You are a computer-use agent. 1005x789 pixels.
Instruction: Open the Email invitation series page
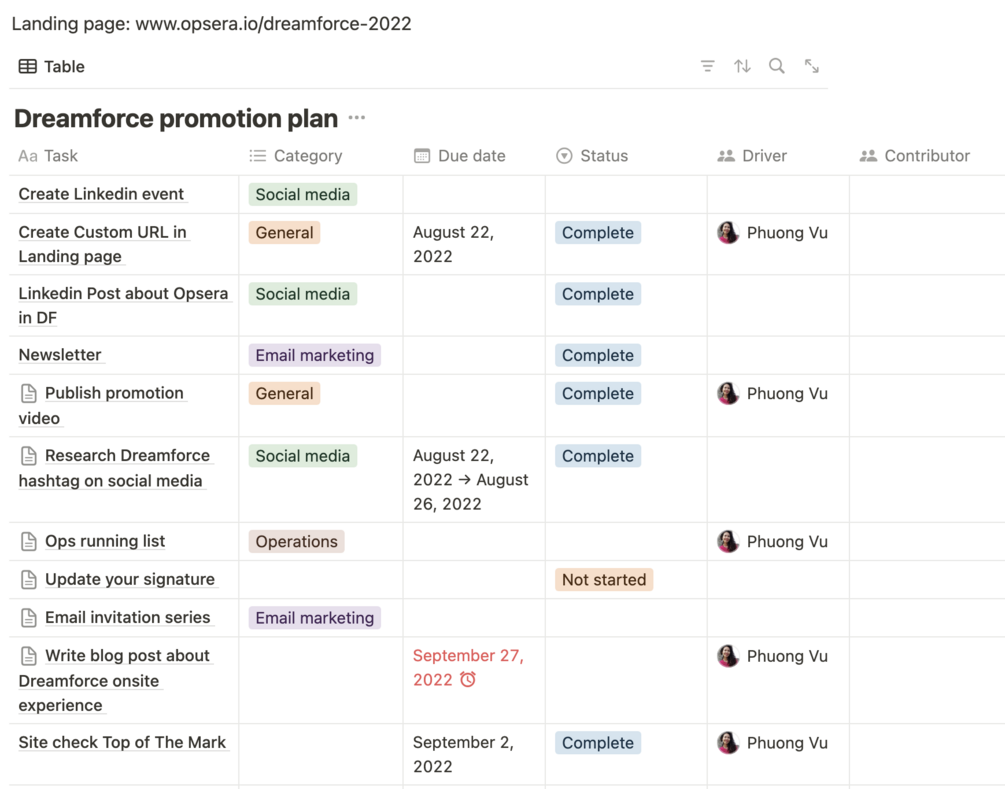[127, 617]
